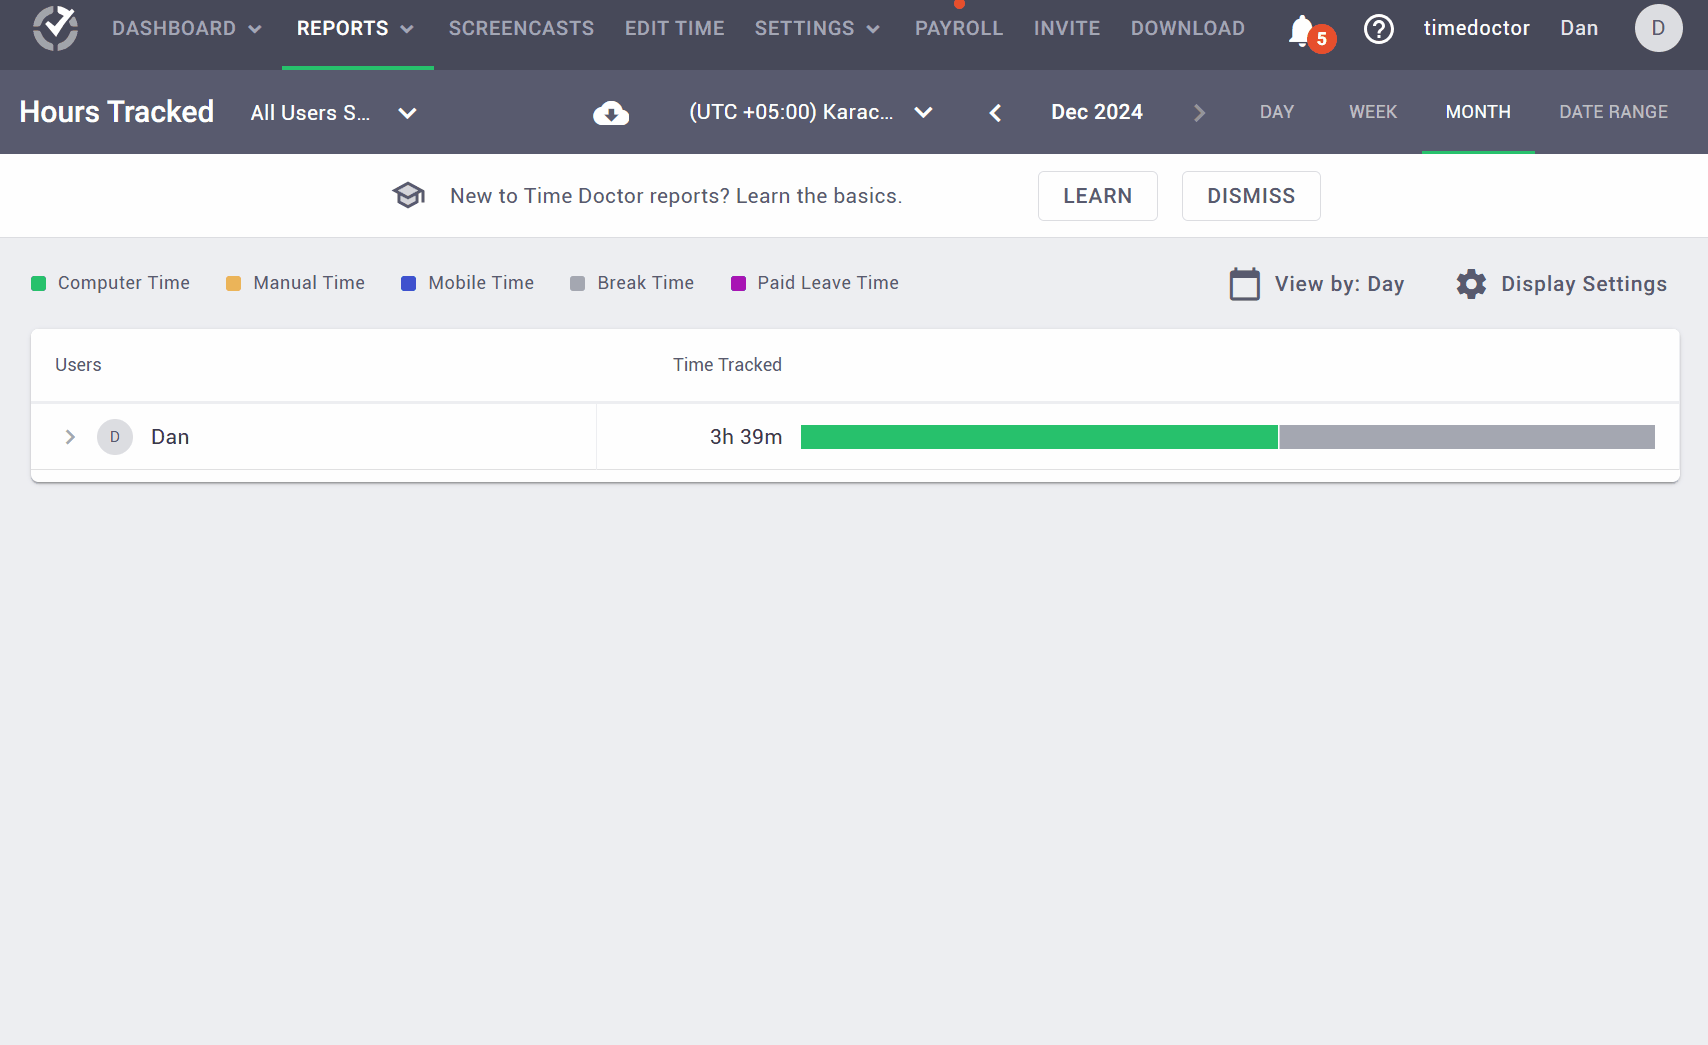Open Display Settings gear icon

pyautogui.click(x=1471, y=284)
